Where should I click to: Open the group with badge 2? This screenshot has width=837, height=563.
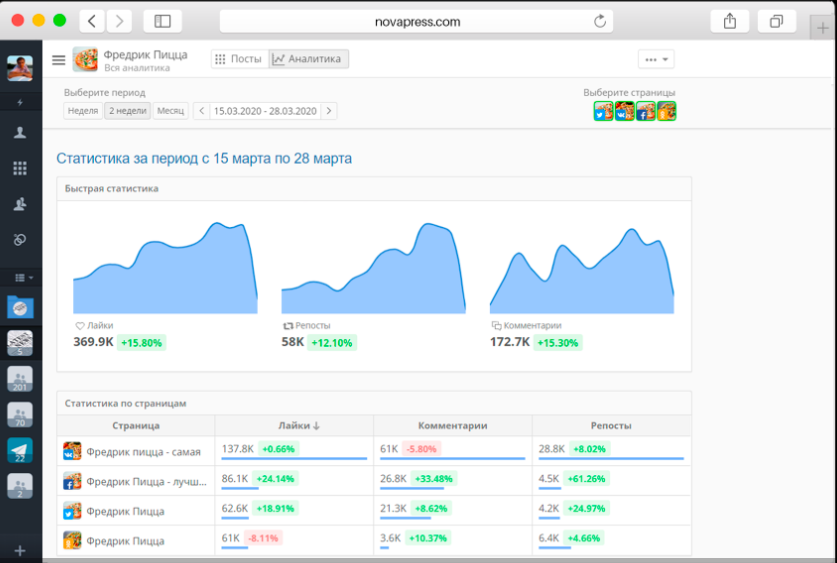pyautogui.click(x=20, y=486)
